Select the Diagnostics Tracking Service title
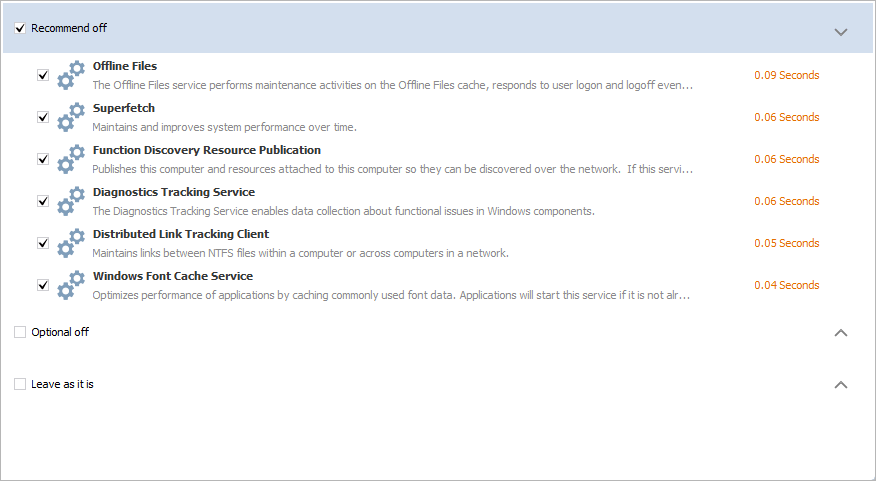This screenshot has height=481, width=876. click(x=174, y=192)
